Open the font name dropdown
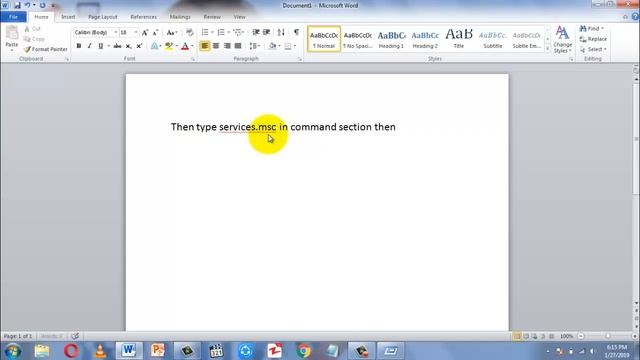Image resolution: width=640 pixels, height=360 pixels. pyautogui.click(x=116, y=32)
